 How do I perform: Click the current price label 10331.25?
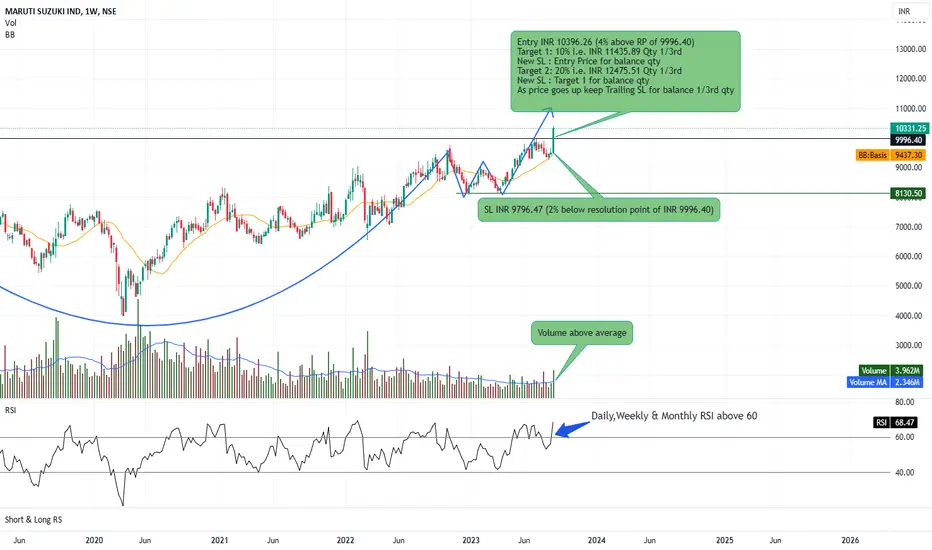pyautogui.click(x=909, y=128)
